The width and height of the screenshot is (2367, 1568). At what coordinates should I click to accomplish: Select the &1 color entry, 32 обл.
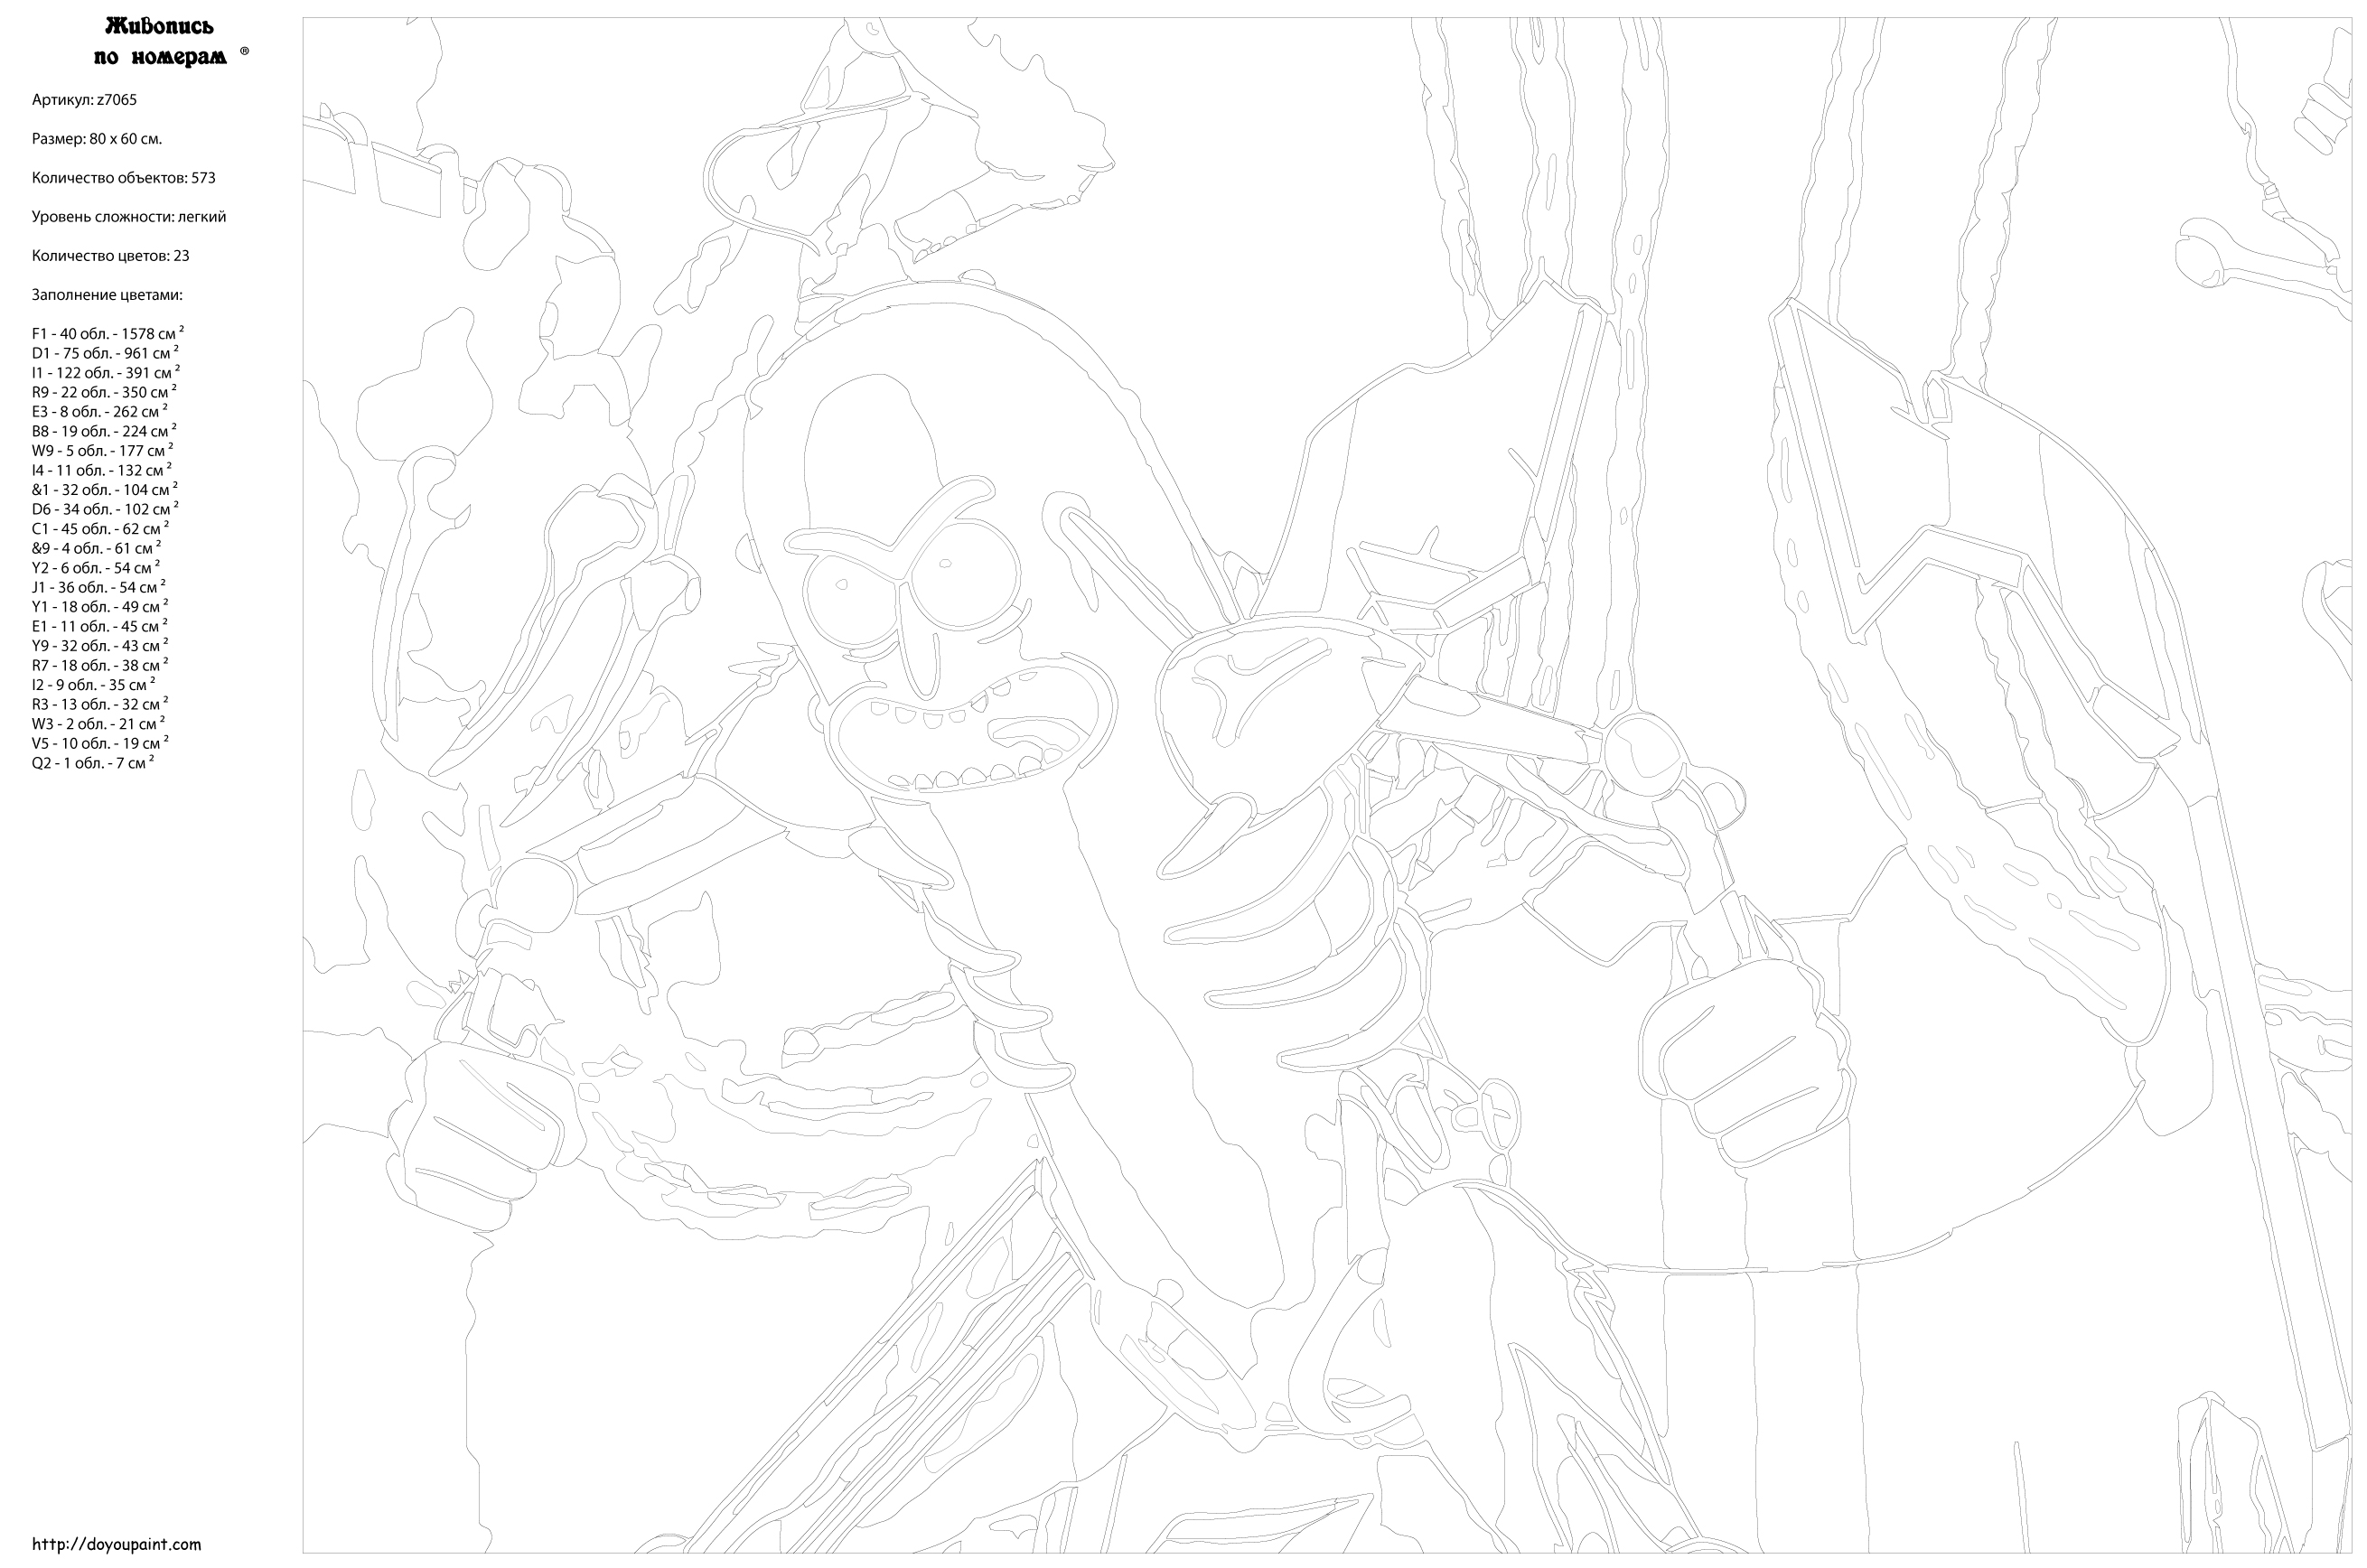tap(104, 490)
